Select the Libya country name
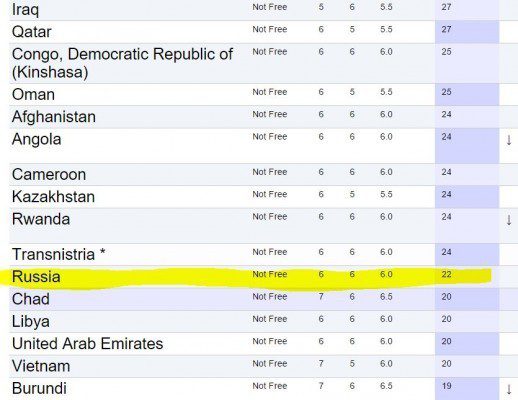This screenshot has width=518, height=400. click(31, 322)
